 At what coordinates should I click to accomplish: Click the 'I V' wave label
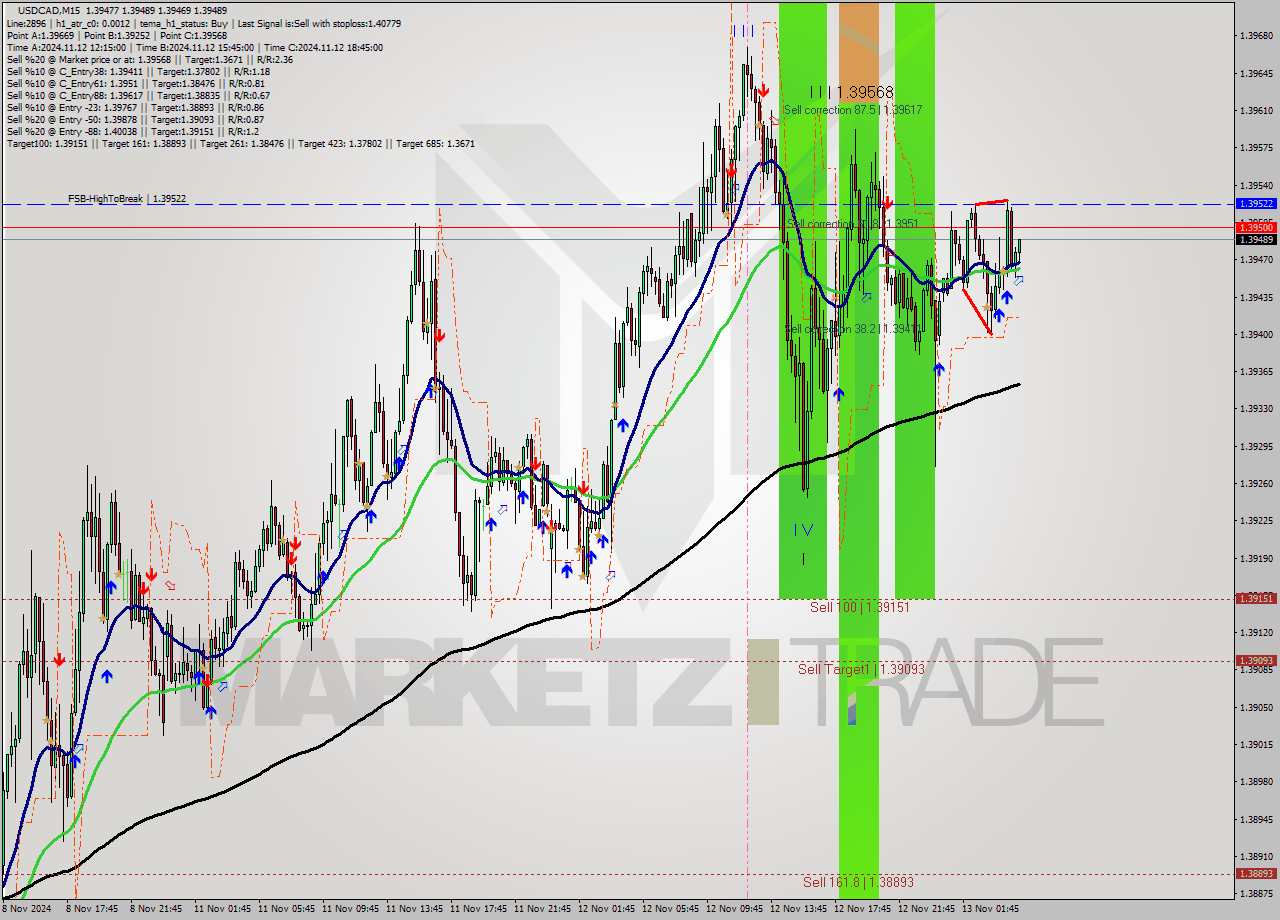[x=803, y=529]
